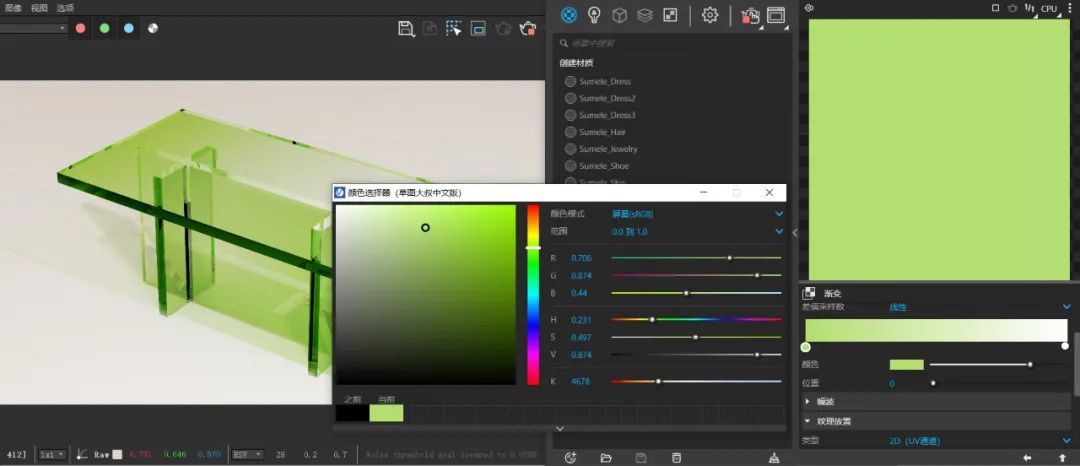Click the greyed-out teapot render icon
The height and width of the screenshot is (466, 1080).
503,28
